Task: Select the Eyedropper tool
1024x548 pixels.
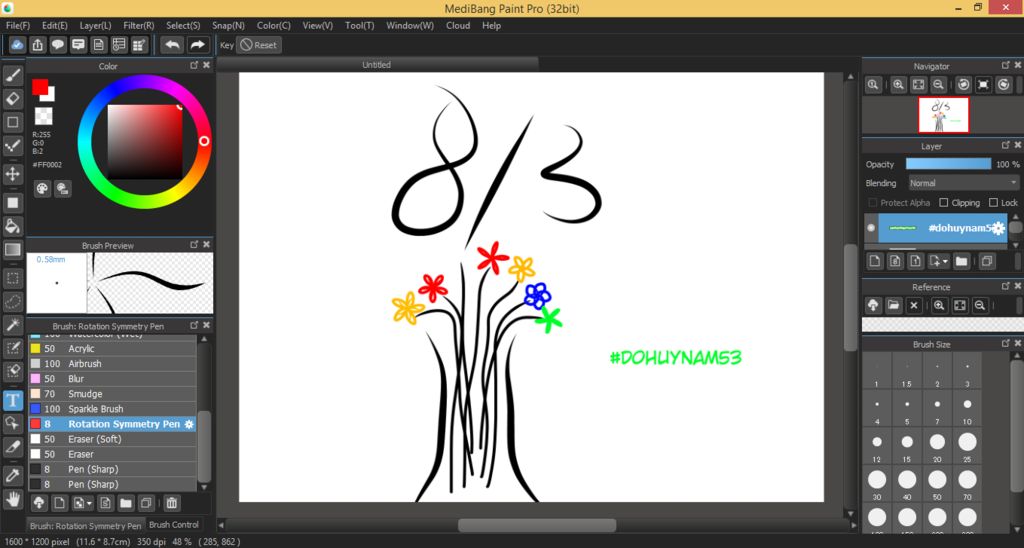Action: coord(12,476)
